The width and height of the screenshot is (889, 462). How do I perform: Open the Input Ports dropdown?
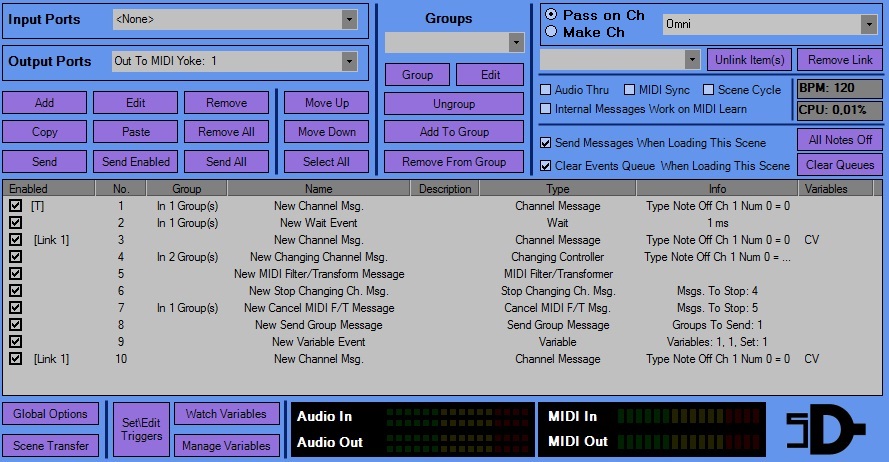[349, 19]
